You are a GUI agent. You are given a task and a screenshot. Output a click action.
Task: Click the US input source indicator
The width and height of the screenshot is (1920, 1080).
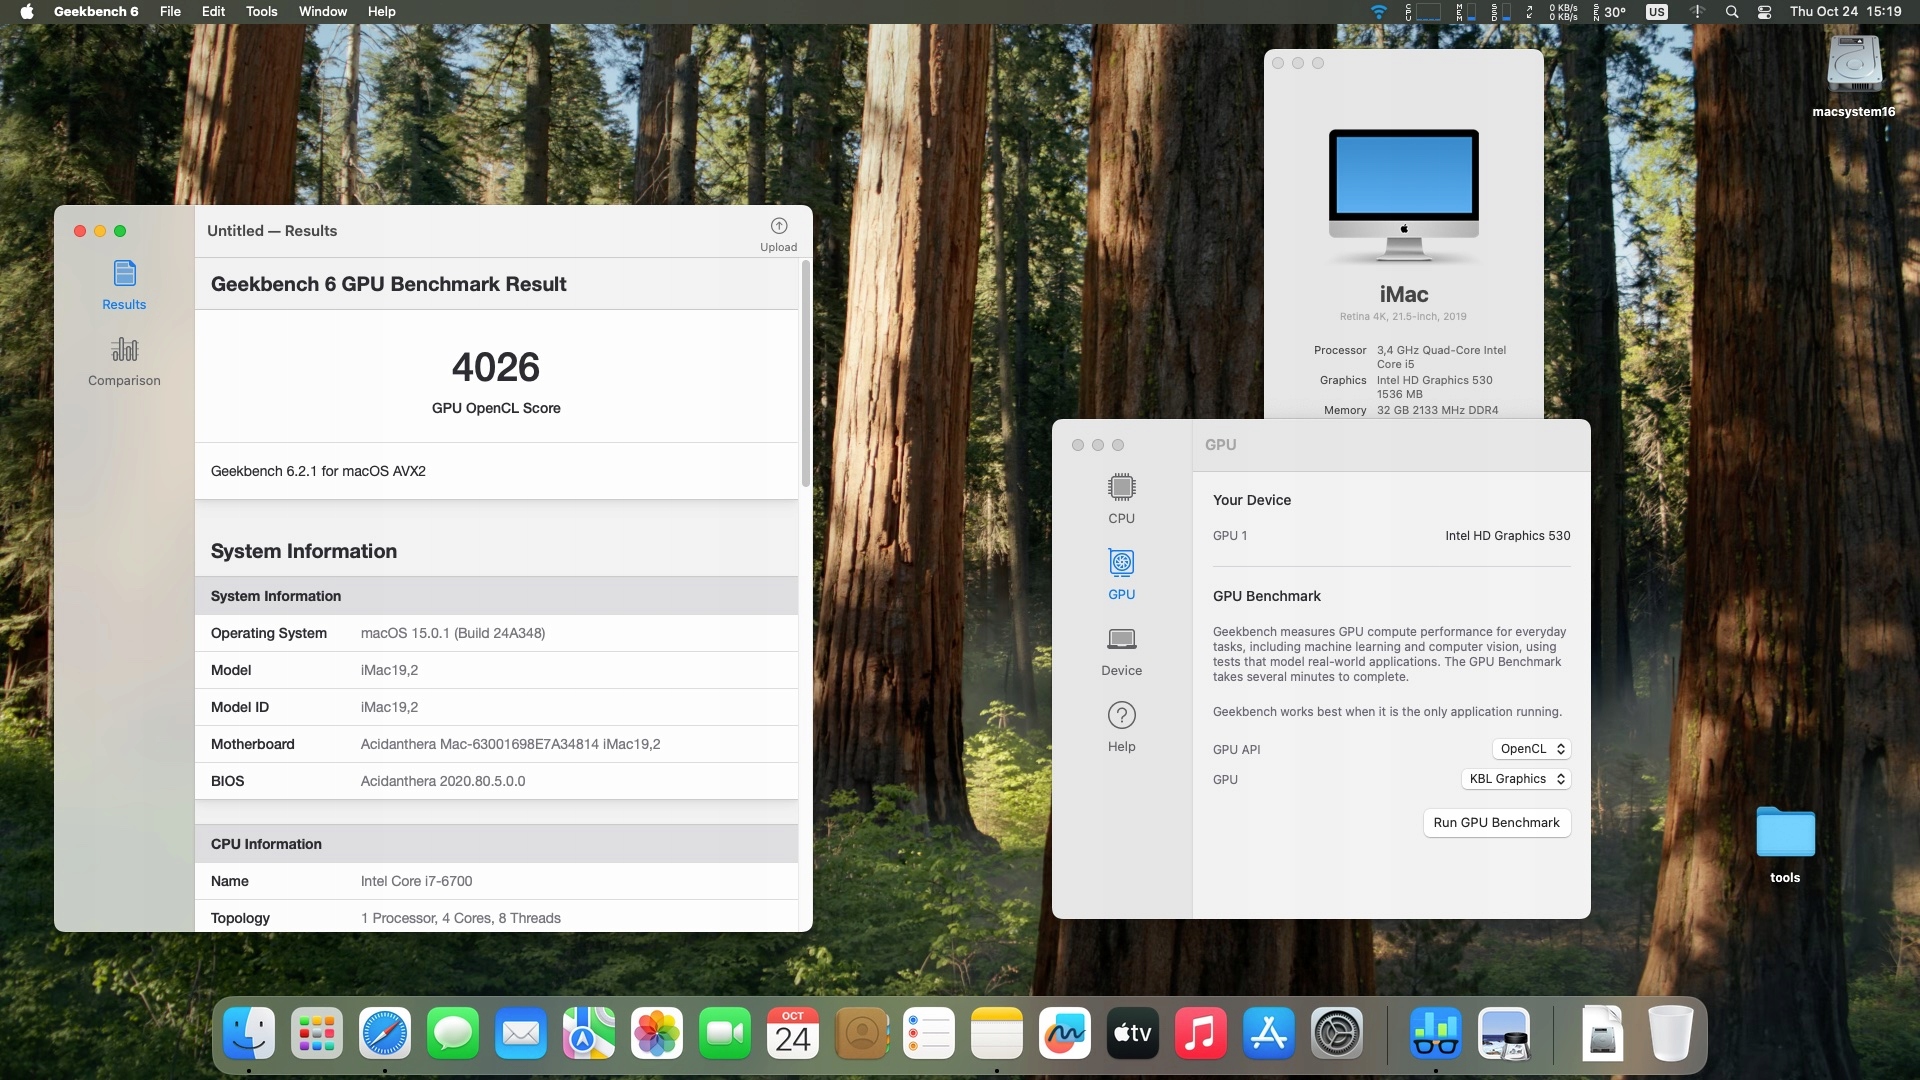click(x=1657, y=12)
